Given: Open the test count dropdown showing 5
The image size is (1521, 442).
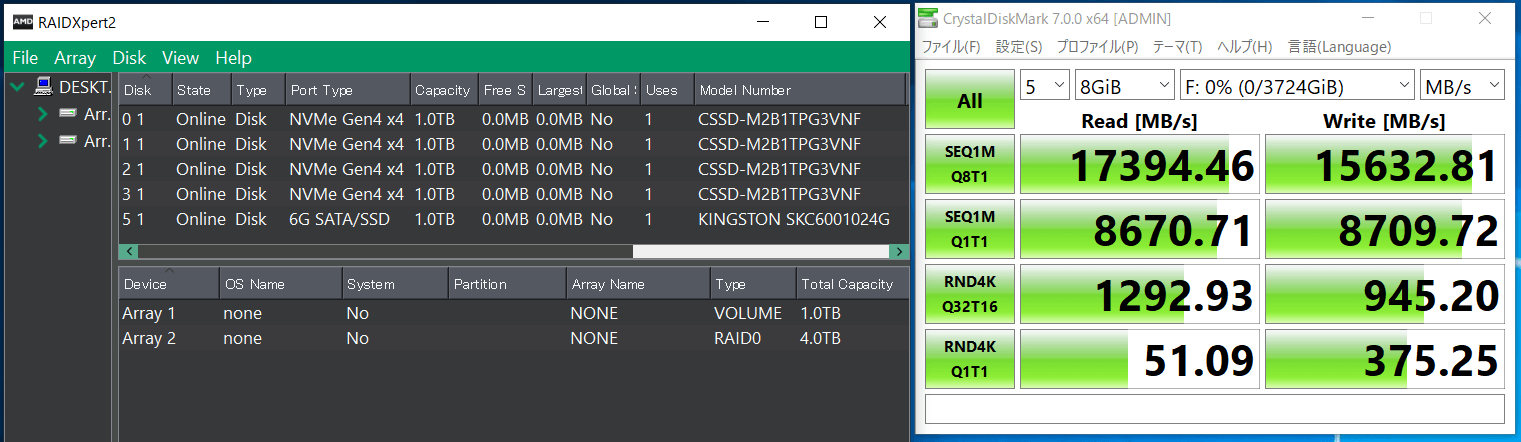Looking at the screenshot, I should [x=1044, y=86].
